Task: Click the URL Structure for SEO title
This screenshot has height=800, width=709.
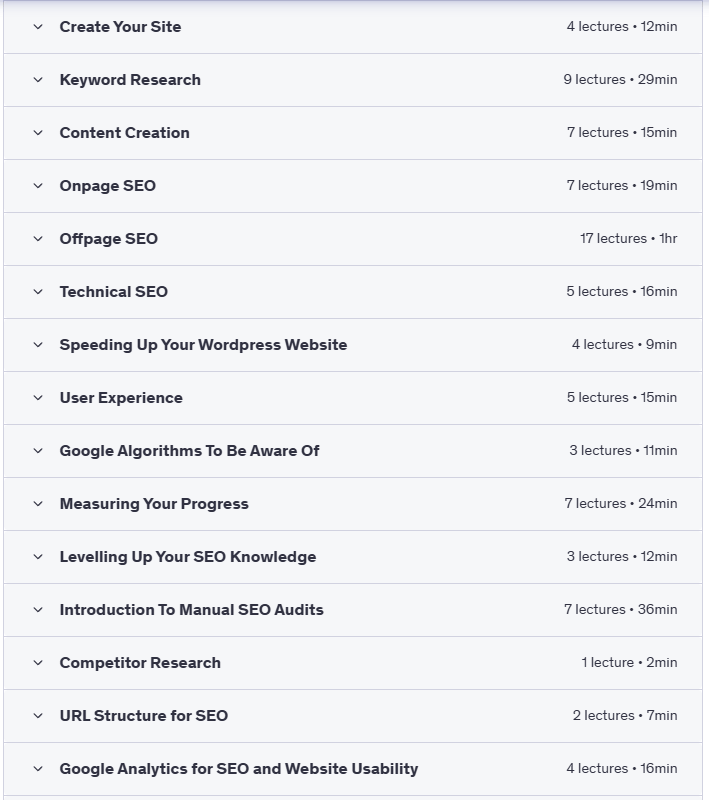Action: [x=143, y=716]
